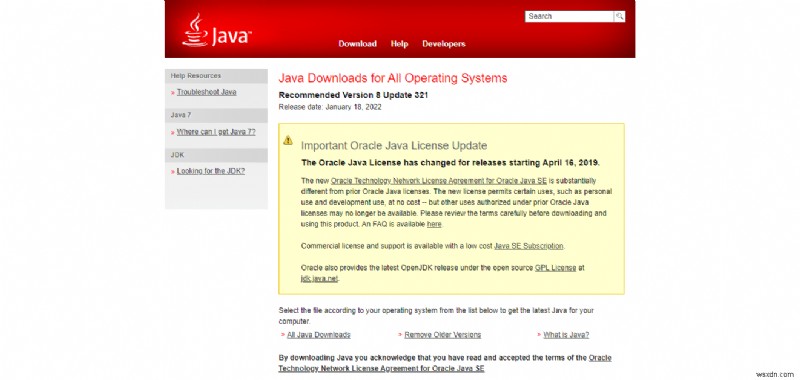Click the Java 7 sidebar header

click(x=216, y=115)
